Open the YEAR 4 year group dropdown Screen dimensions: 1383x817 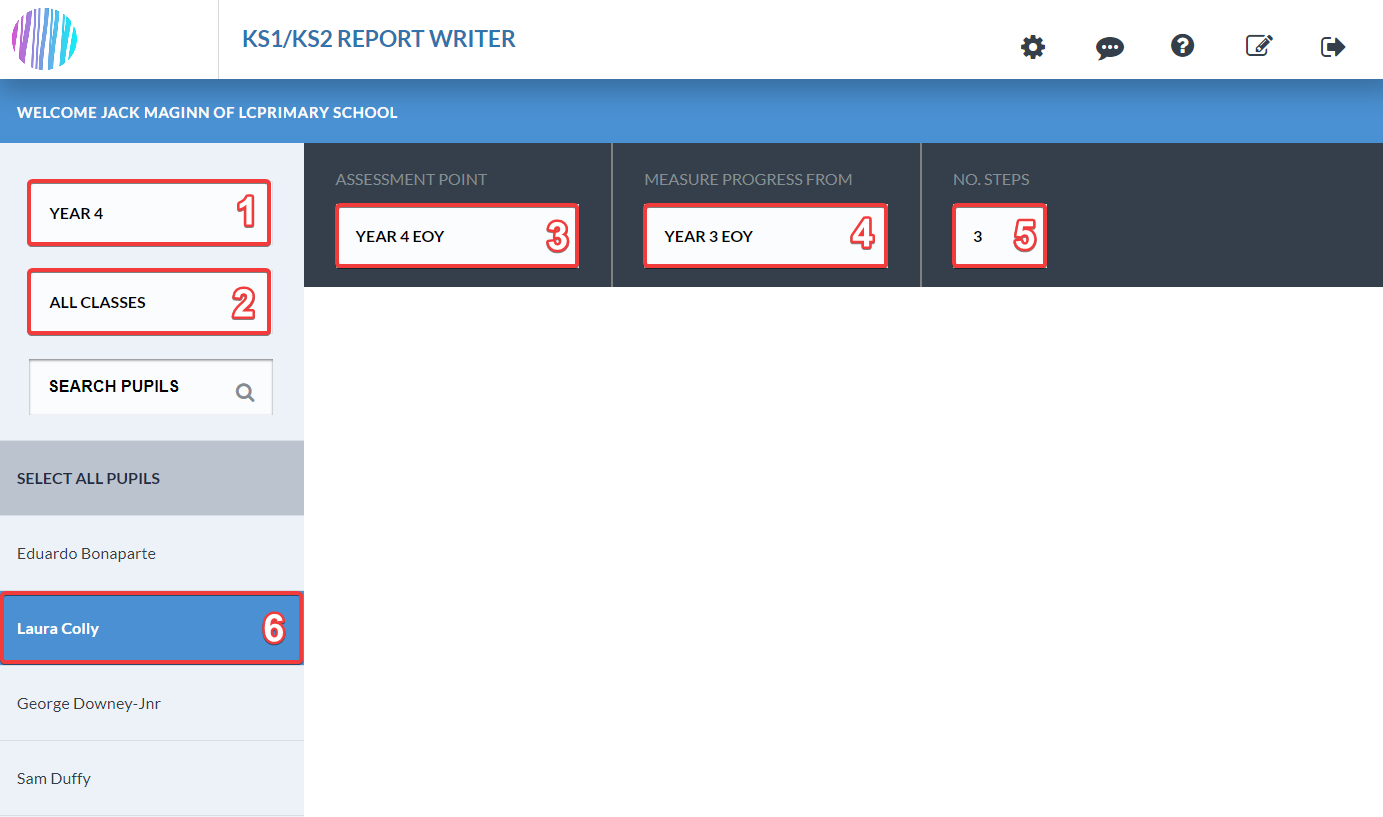click(149, 213)
